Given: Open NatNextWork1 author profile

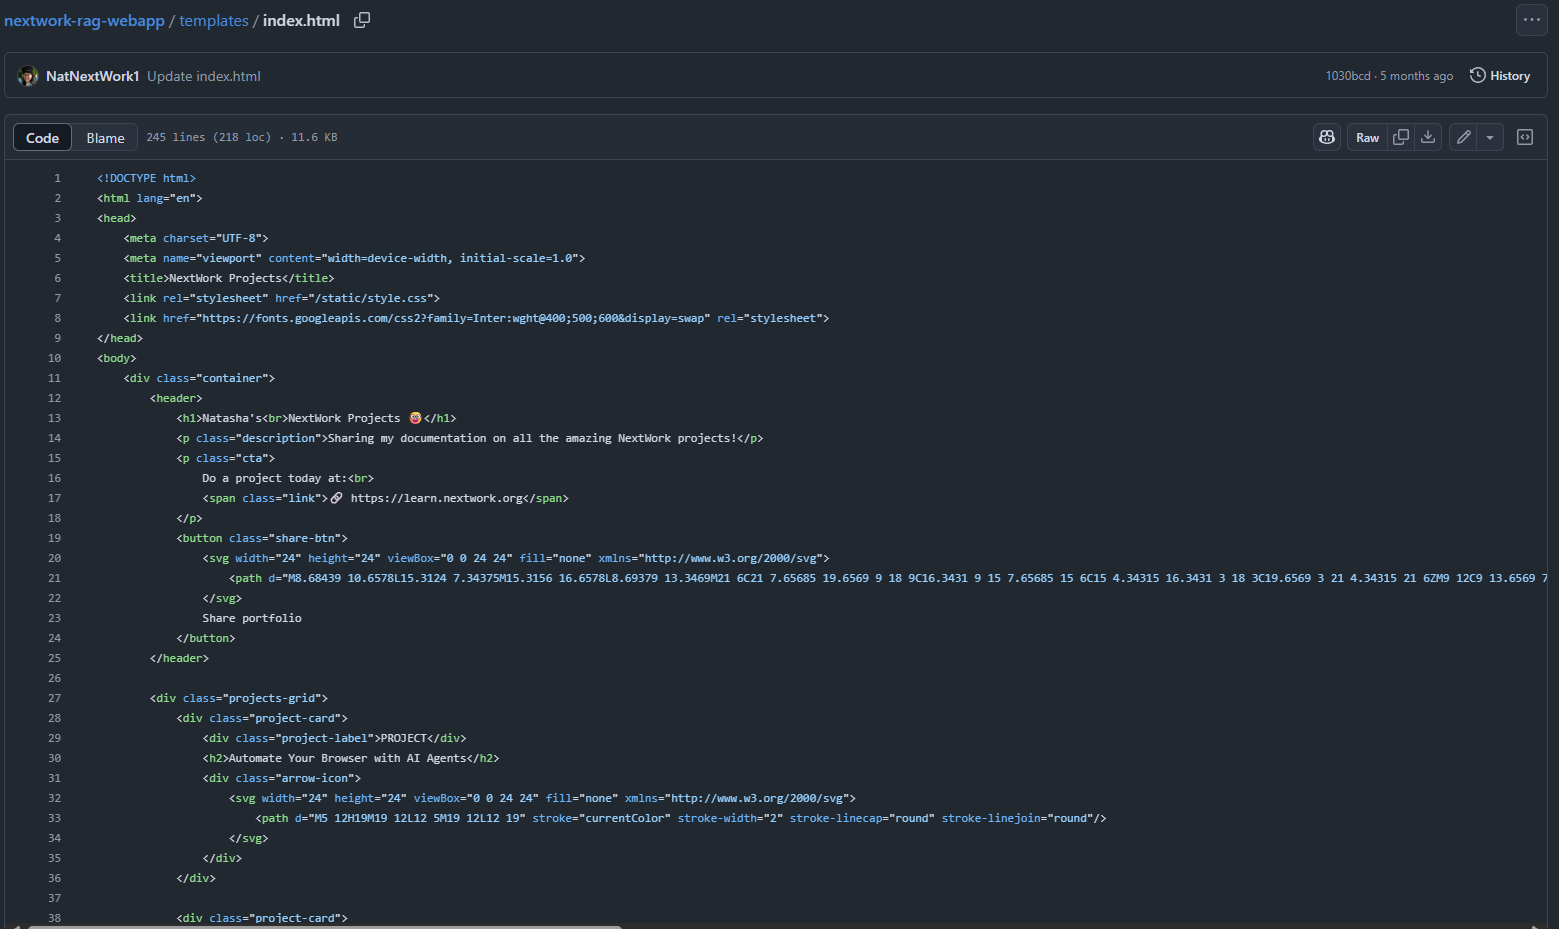Looking at the screenshot, I should point(92,76).
